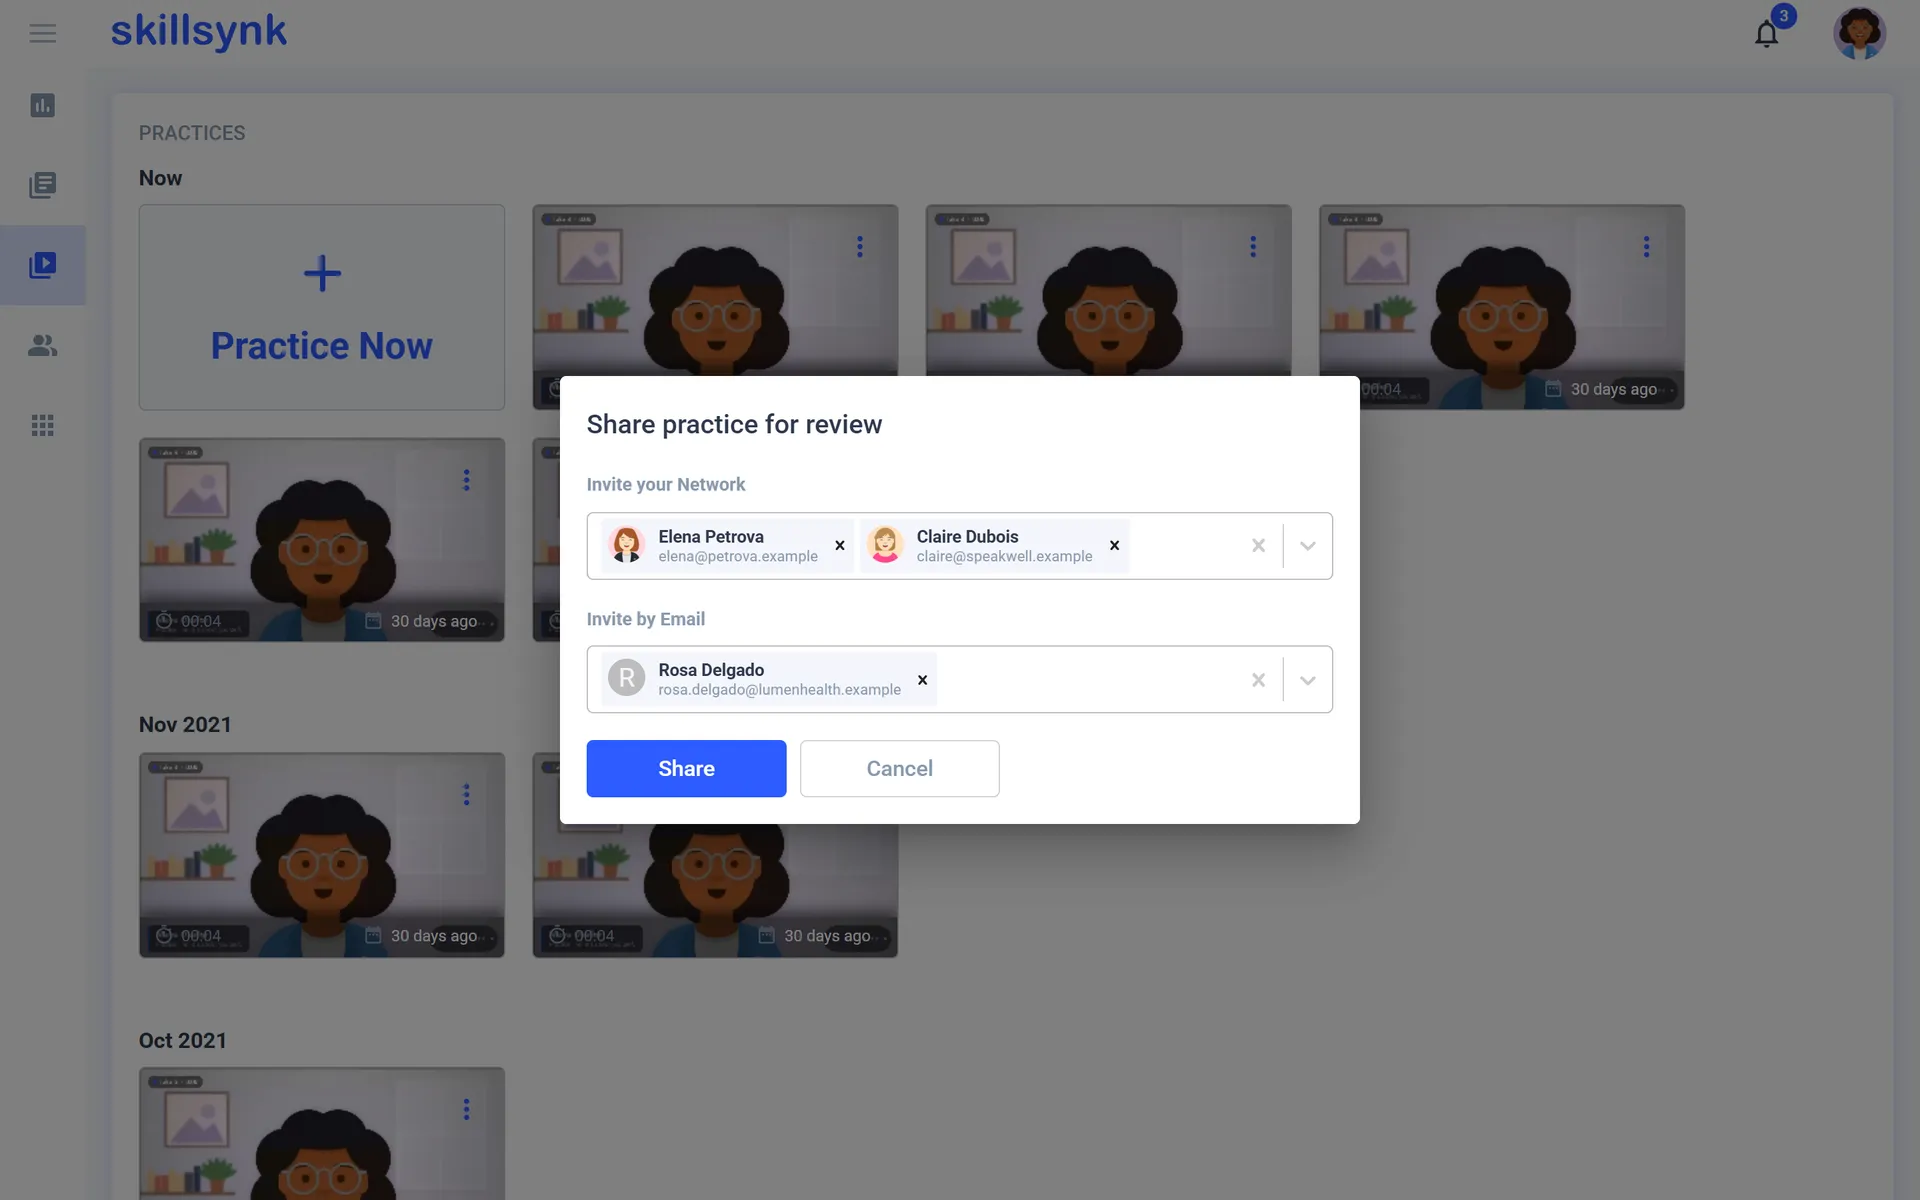The height and width of the screenshot is (1200, 1920).
Task: Click the elena@petrova.example email text
Action: coord(738,557)
